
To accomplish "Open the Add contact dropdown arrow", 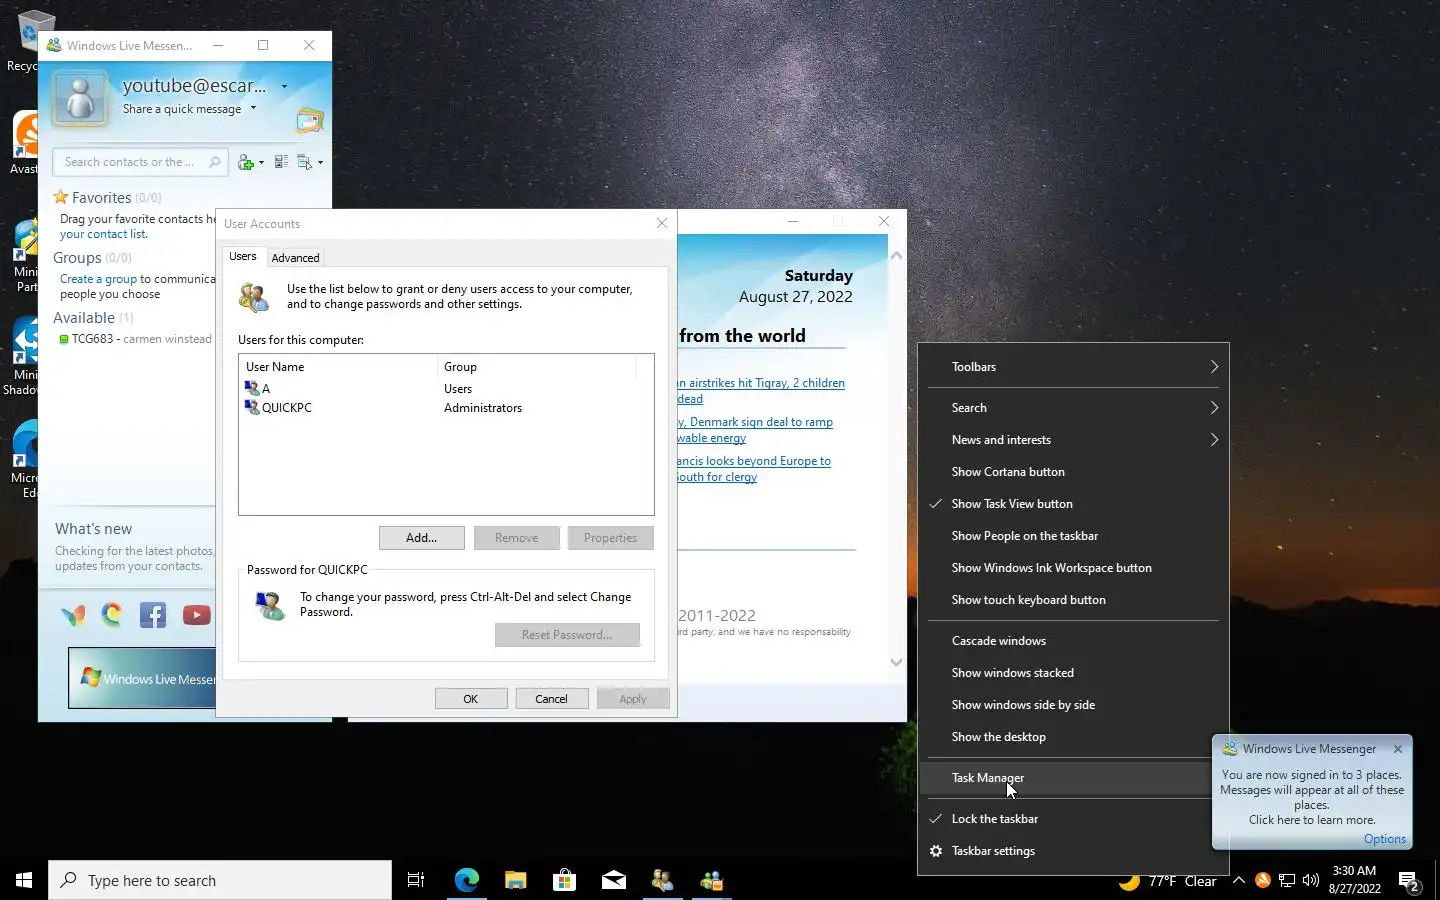I will tap(261, 162).
